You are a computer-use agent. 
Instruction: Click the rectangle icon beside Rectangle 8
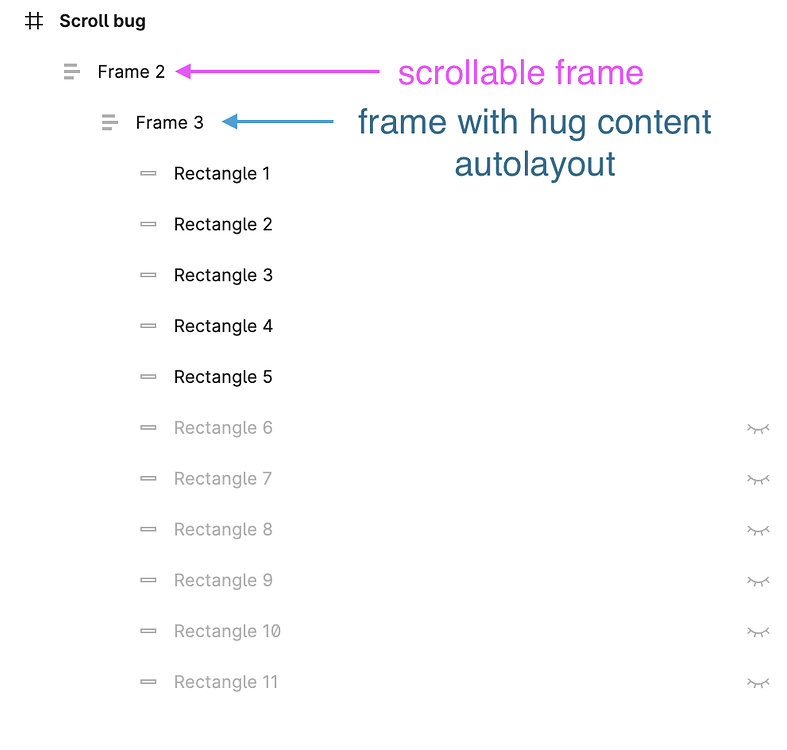click(x=148, y=529)
